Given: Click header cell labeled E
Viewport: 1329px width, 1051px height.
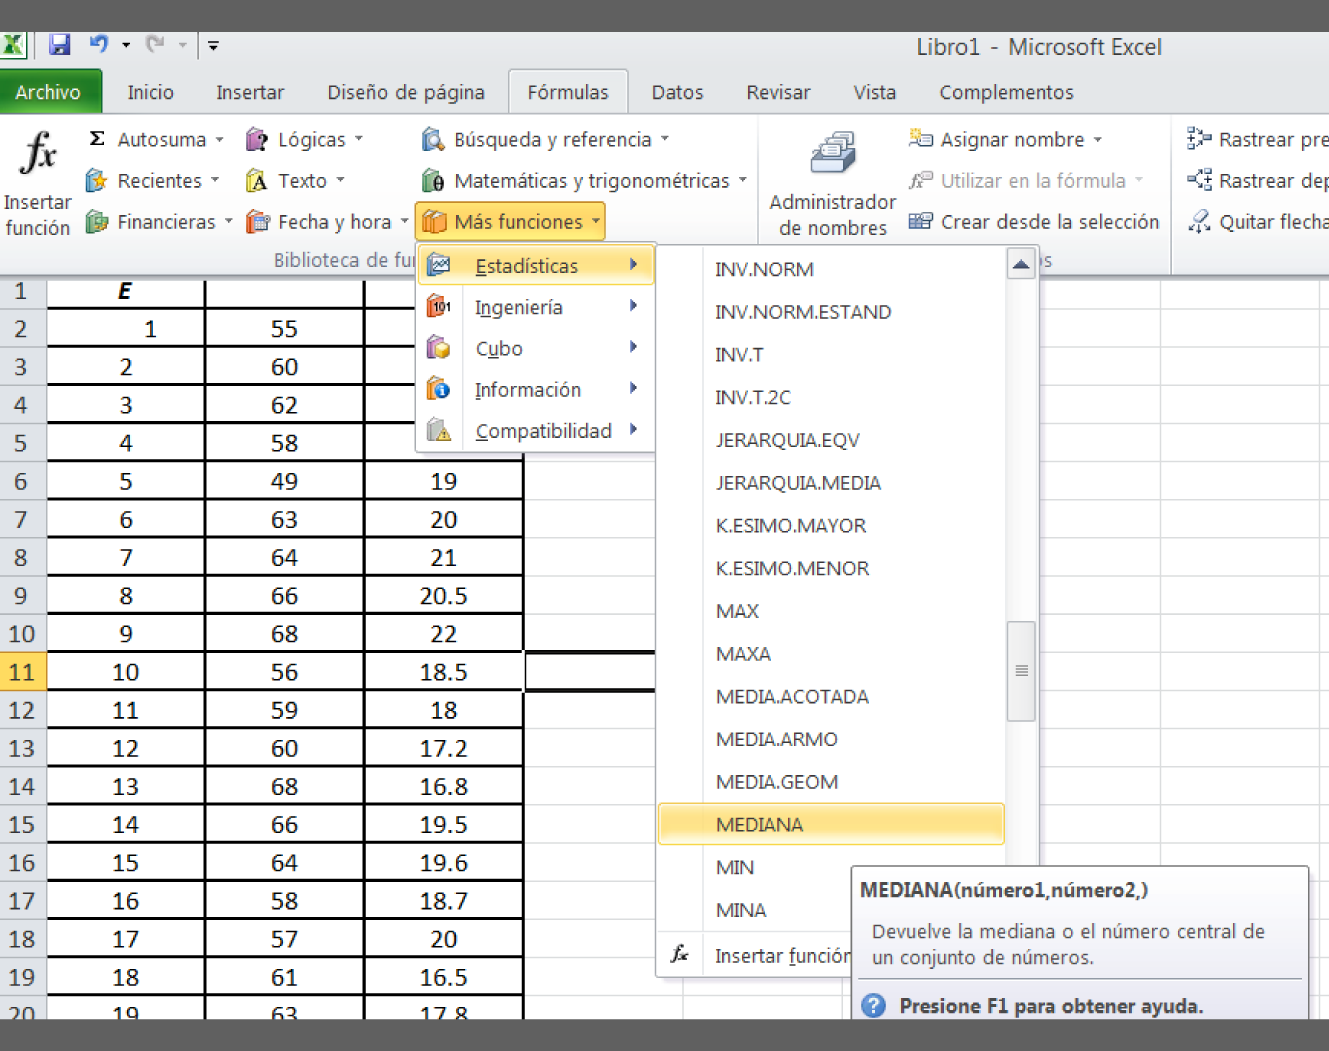Looking at the screenshot, I should coord(125,291).
